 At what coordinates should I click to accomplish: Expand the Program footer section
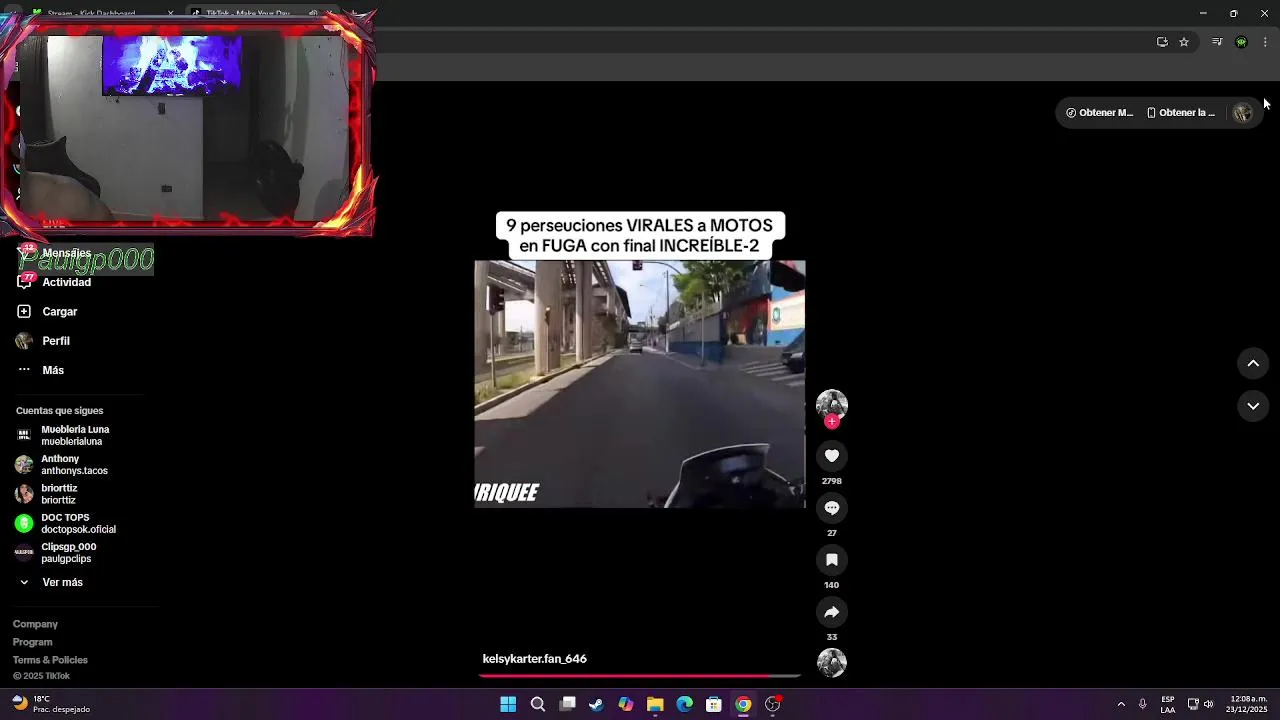tap(32, 642)
